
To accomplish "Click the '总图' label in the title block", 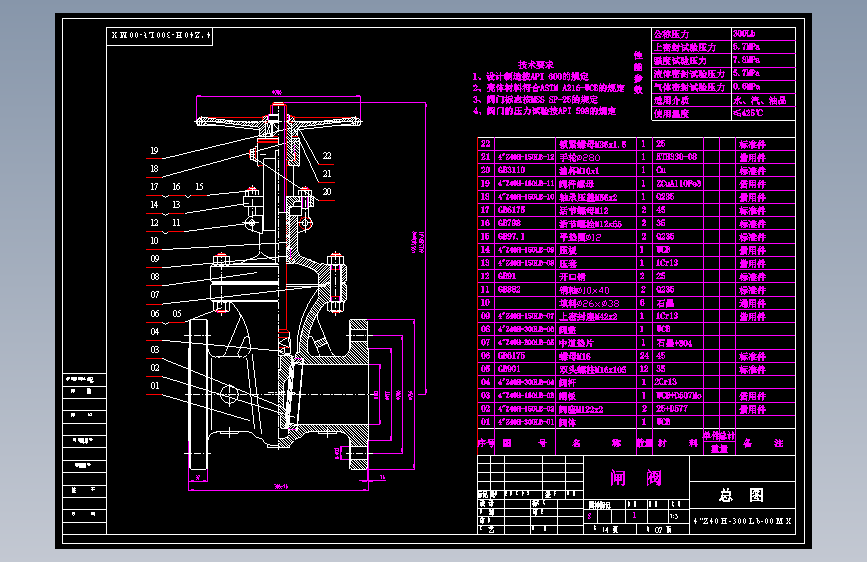I will coord(741,495).
